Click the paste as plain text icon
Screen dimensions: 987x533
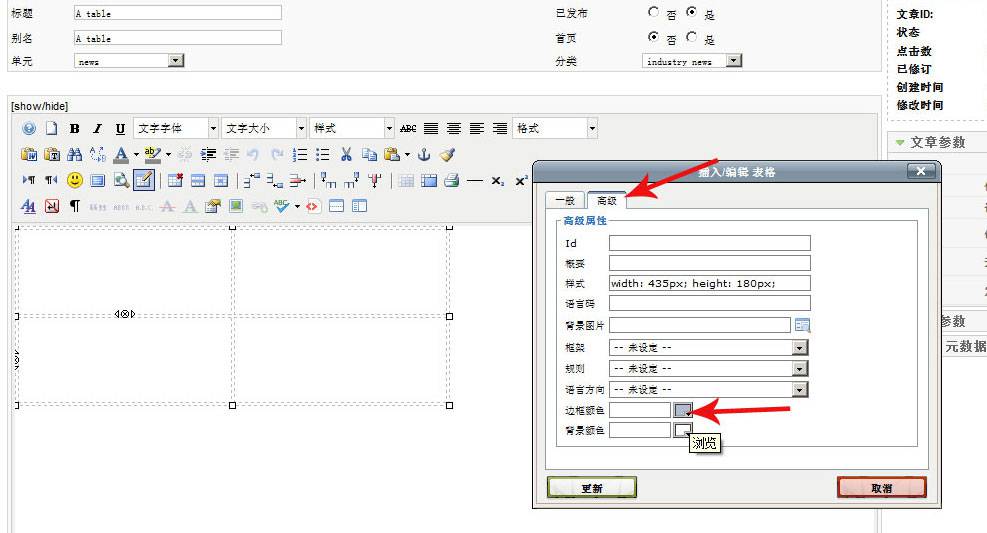coord(52,154)
